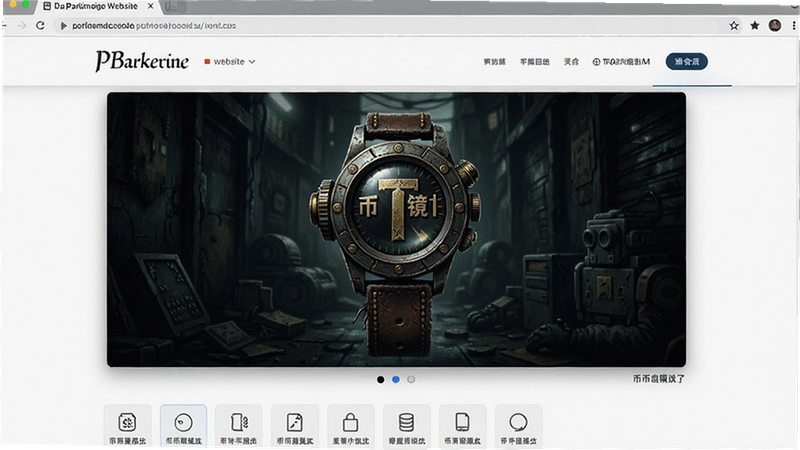Select the mobile phone icon tile
Image resolution: width=800 pixels, height=450 pixels.
point(462,426)
